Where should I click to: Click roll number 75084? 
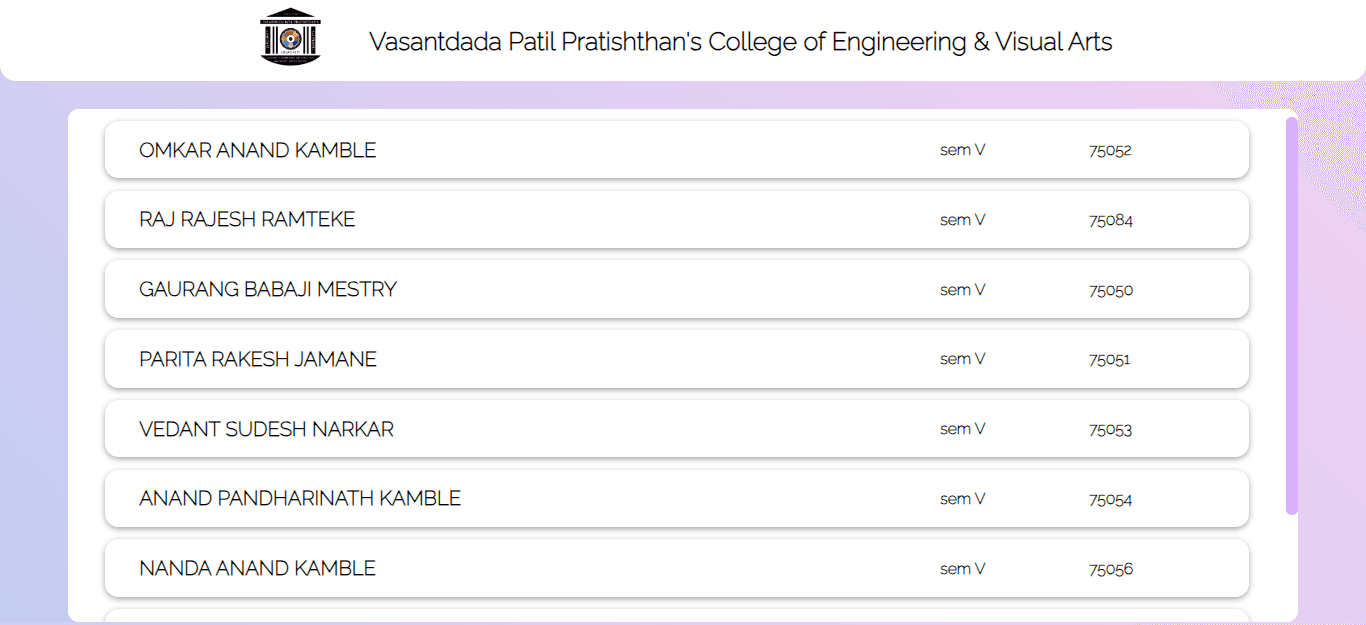tap(1111, 221)
